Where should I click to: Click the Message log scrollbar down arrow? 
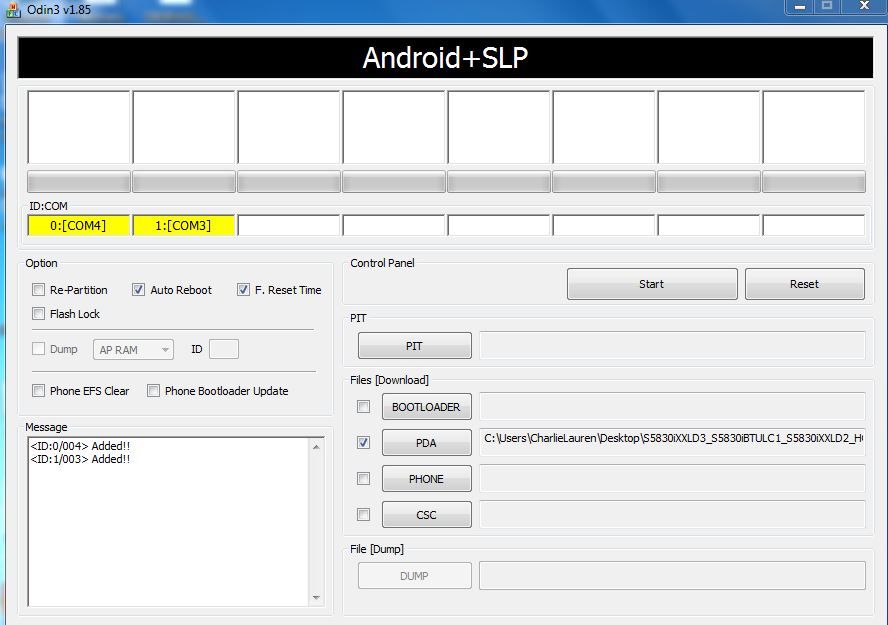point(316,597)
